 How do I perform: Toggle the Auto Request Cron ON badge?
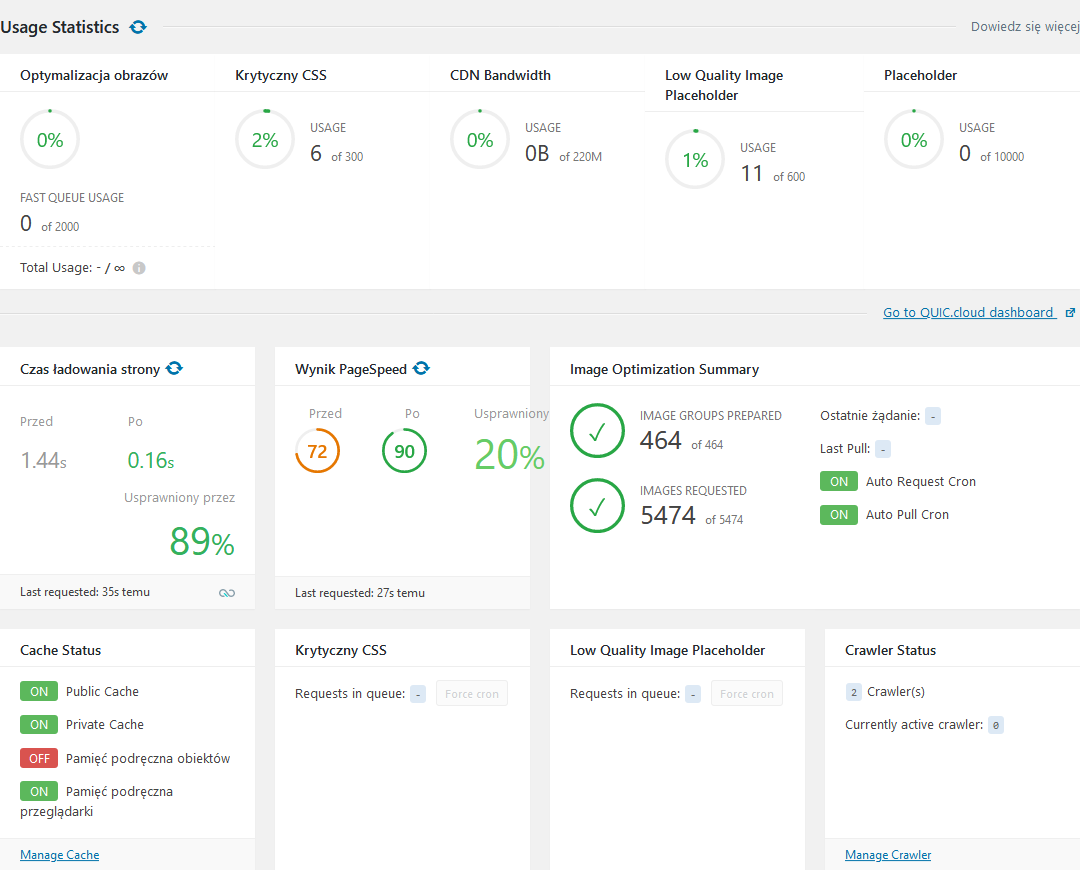point(839,481)
